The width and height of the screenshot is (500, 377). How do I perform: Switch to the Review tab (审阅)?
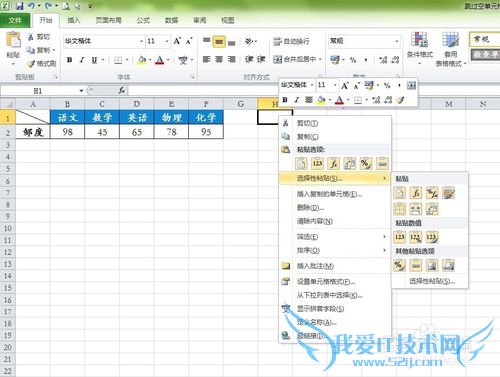[199, 20]
